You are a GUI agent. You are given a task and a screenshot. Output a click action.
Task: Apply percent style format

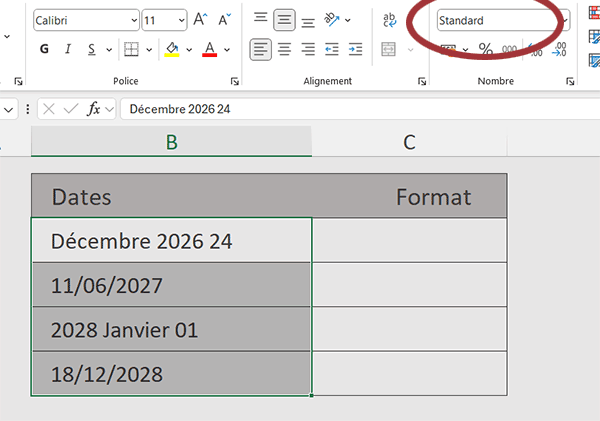[x=485, y=49]
